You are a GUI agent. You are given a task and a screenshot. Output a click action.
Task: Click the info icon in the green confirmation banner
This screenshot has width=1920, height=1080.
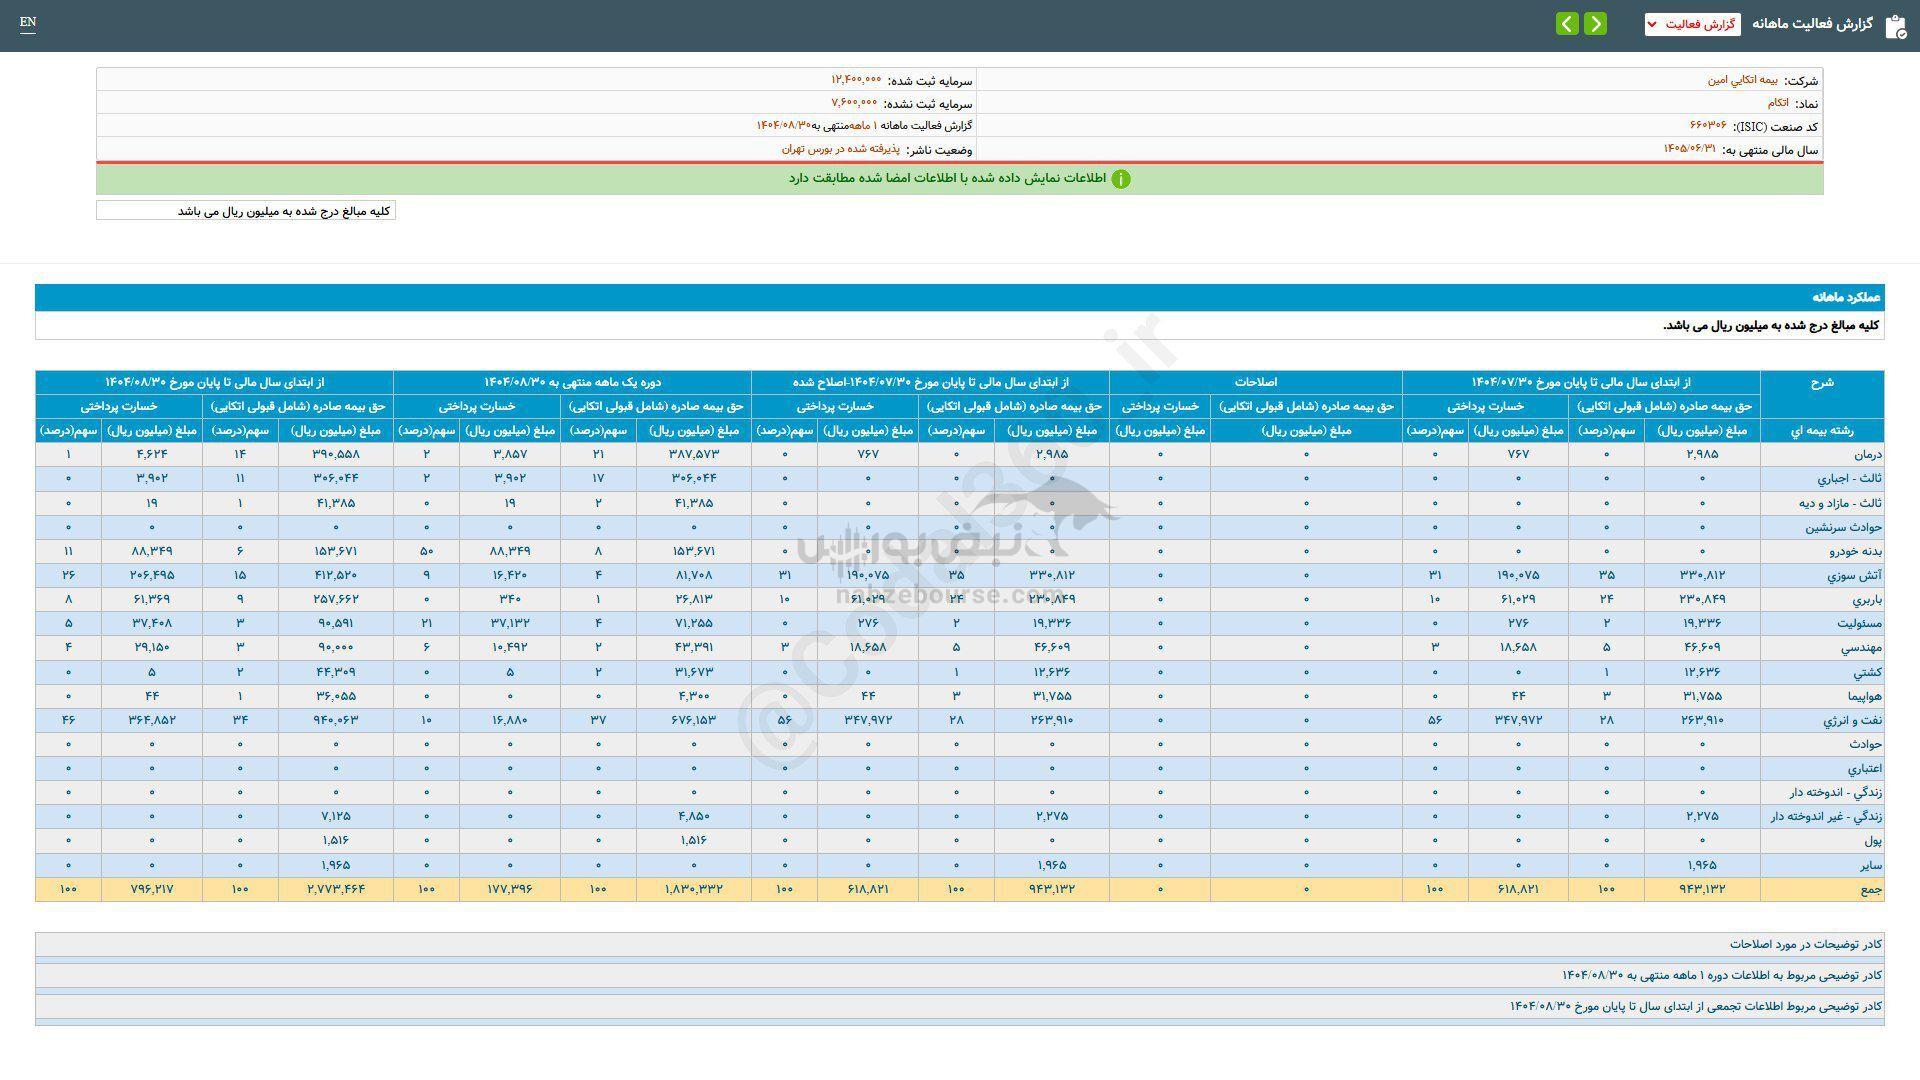click(1123, 178)
